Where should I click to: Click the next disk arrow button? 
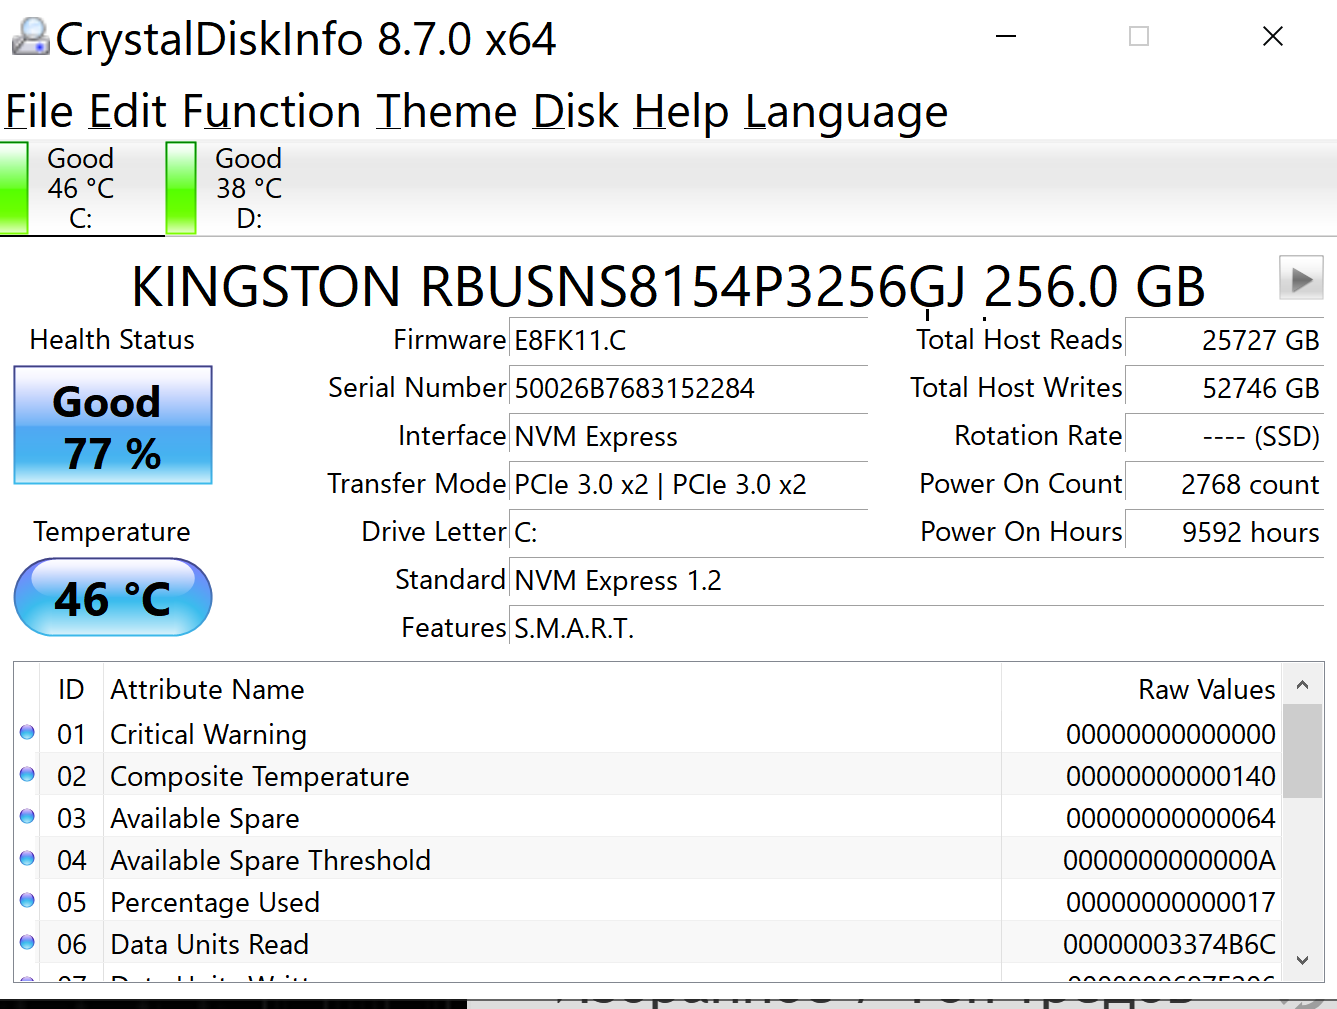(1301, 278)
